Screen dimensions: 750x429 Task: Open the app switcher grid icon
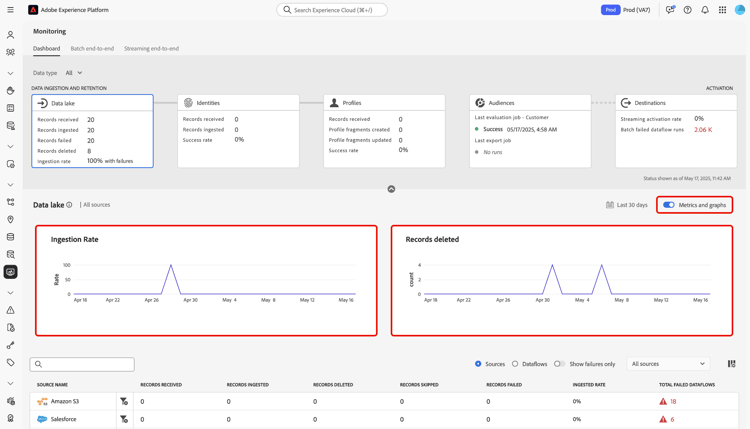tap(722, 10)
